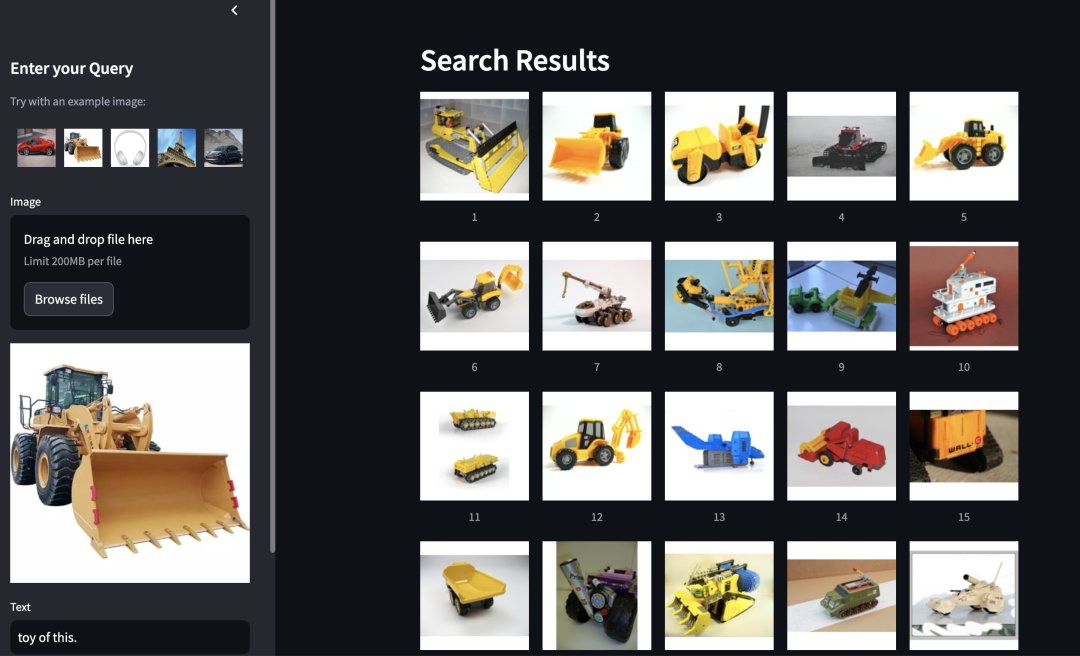Select the red car example image
The image size is (1080, 656).
tap(37, 147)
